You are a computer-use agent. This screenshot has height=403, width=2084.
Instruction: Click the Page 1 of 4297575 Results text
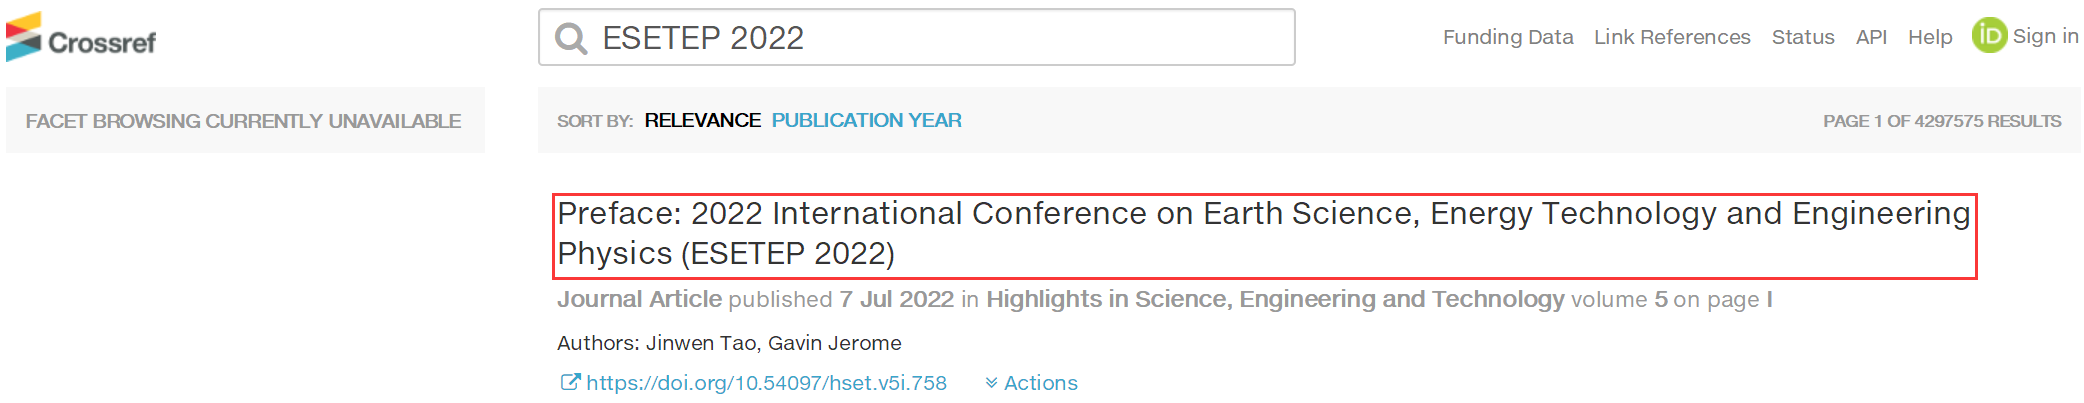[1942, 121]
